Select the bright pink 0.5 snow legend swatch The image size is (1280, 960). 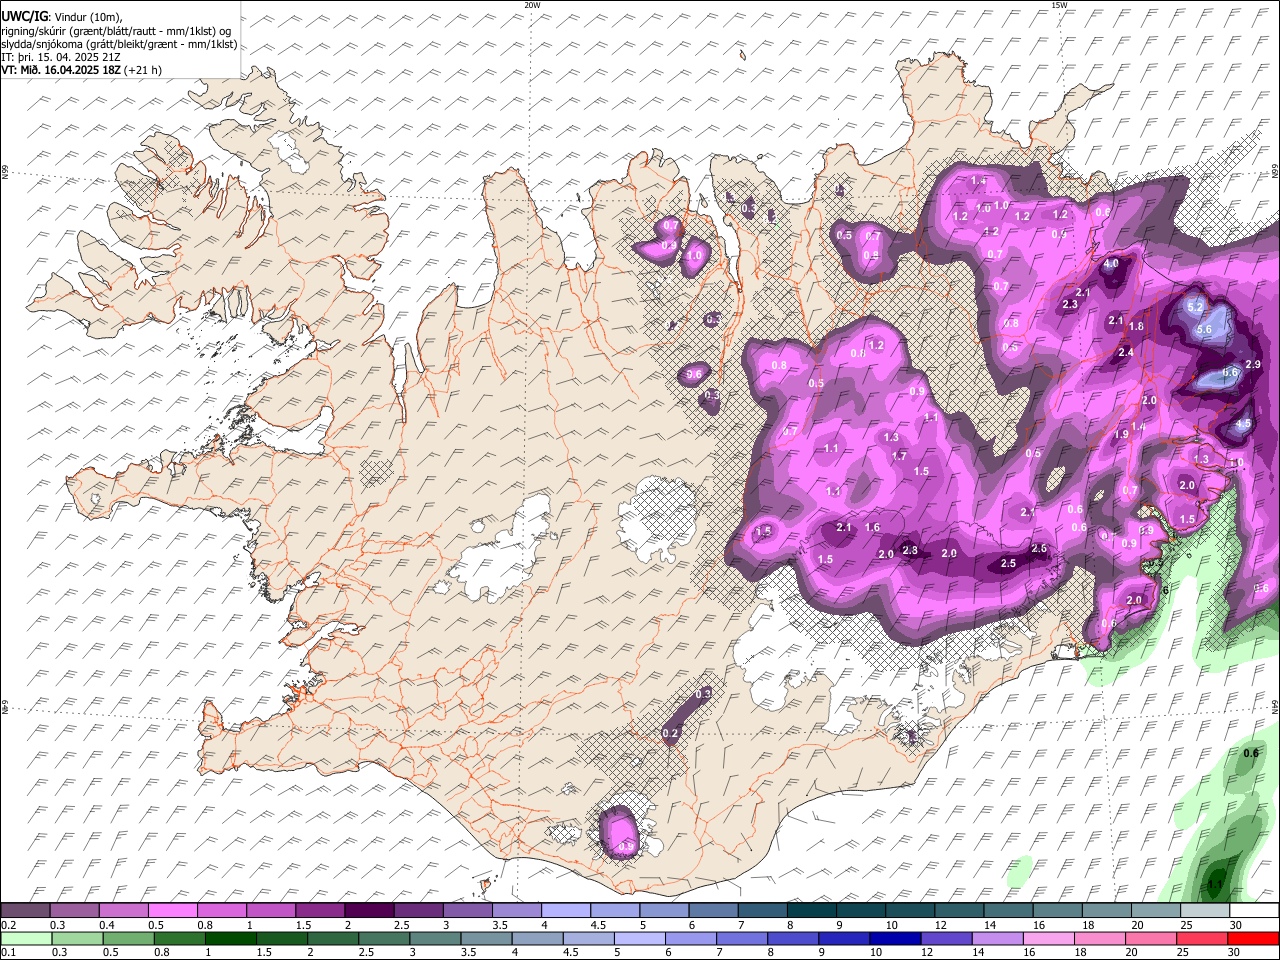[x=172, y=911]
